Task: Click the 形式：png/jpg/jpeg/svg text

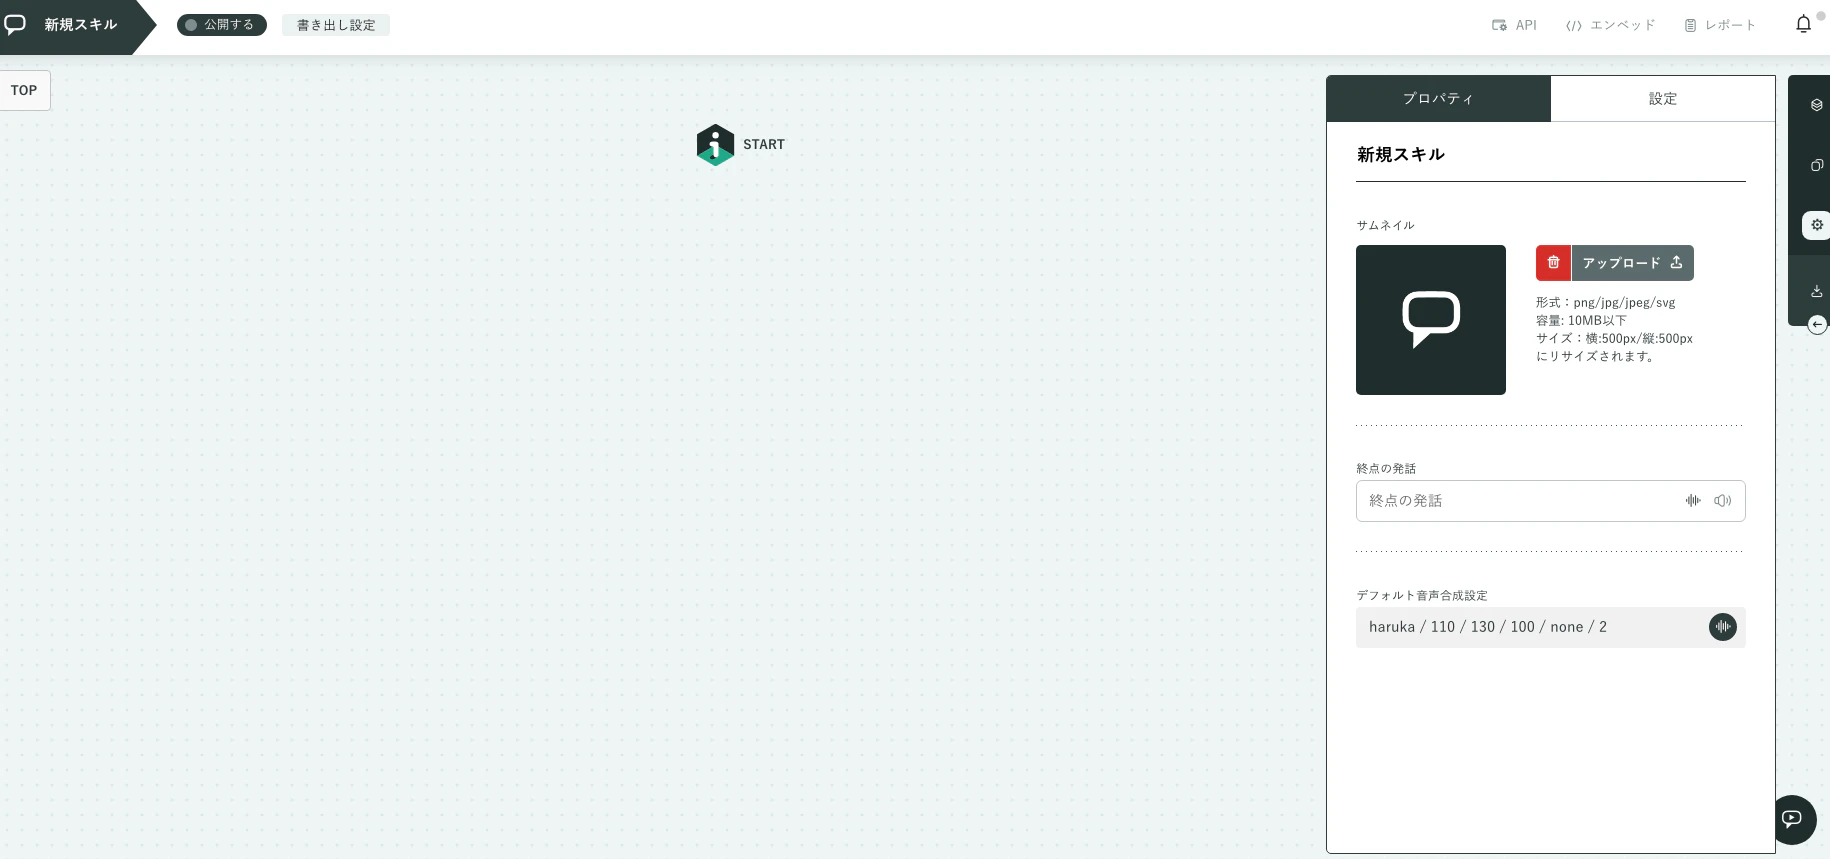Action: (x=1605, y=302)
